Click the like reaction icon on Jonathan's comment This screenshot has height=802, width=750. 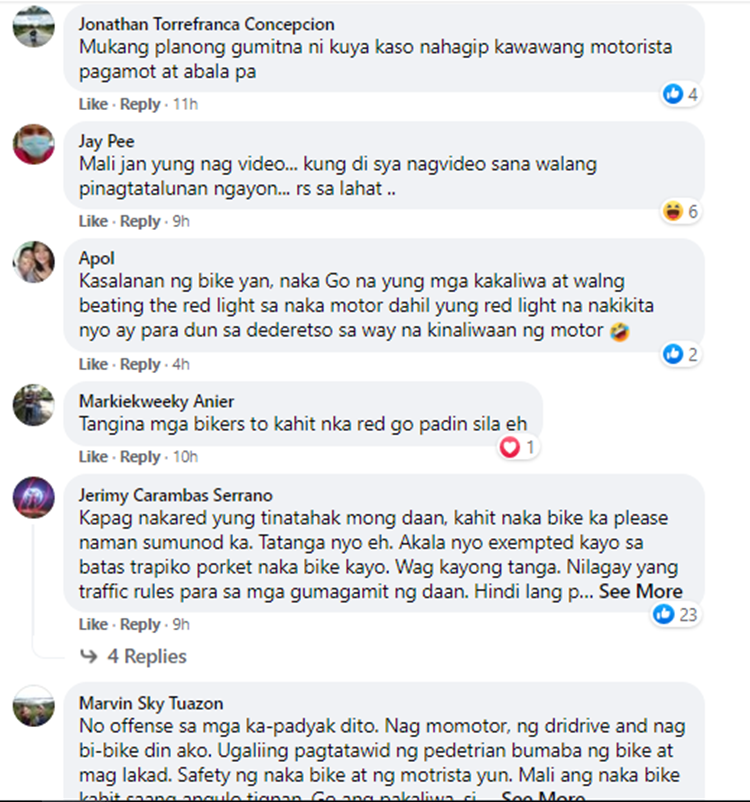coord(673,94)
